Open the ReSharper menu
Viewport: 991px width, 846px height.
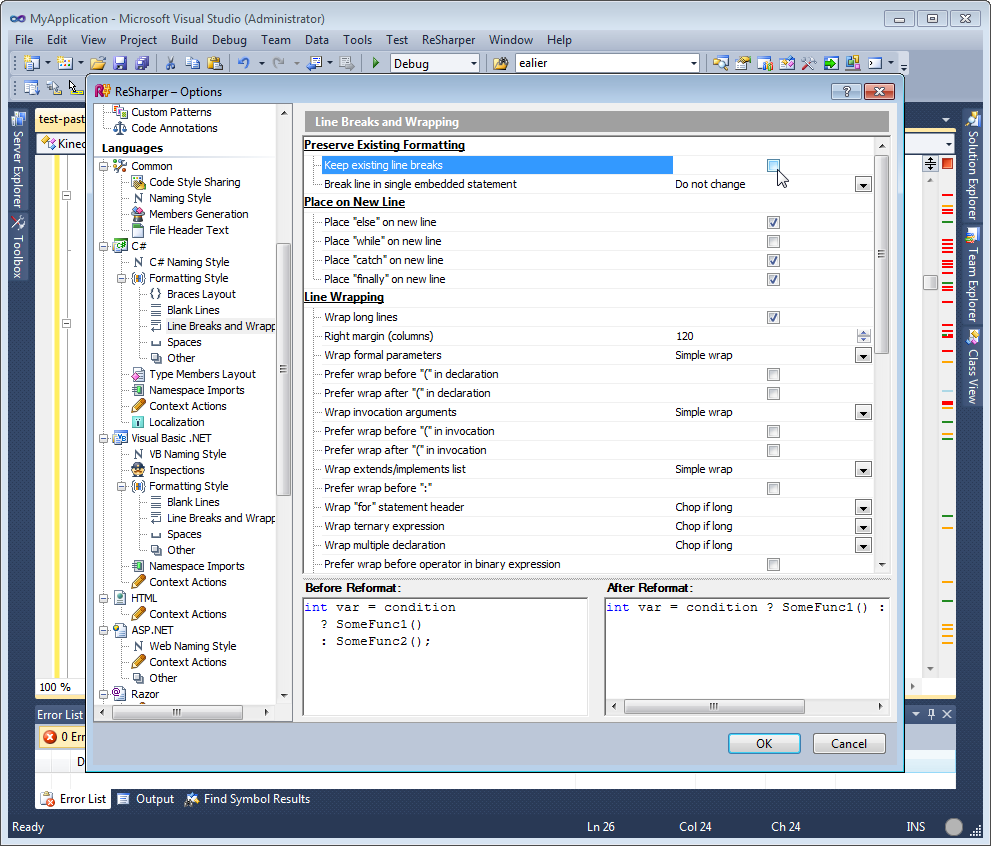448,40
